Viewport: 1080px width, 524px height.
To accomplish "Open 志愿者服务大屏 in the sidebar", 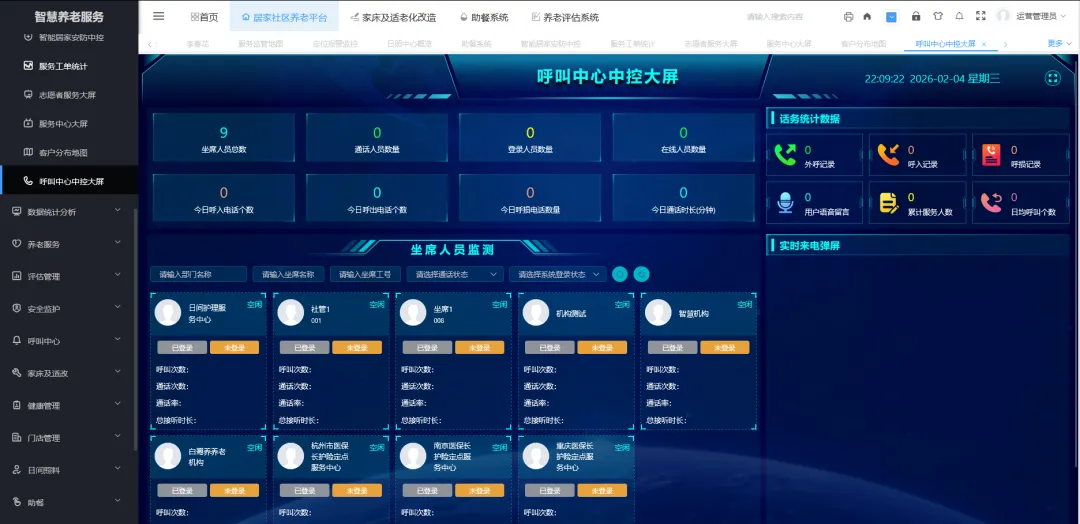I will [69, 95].
